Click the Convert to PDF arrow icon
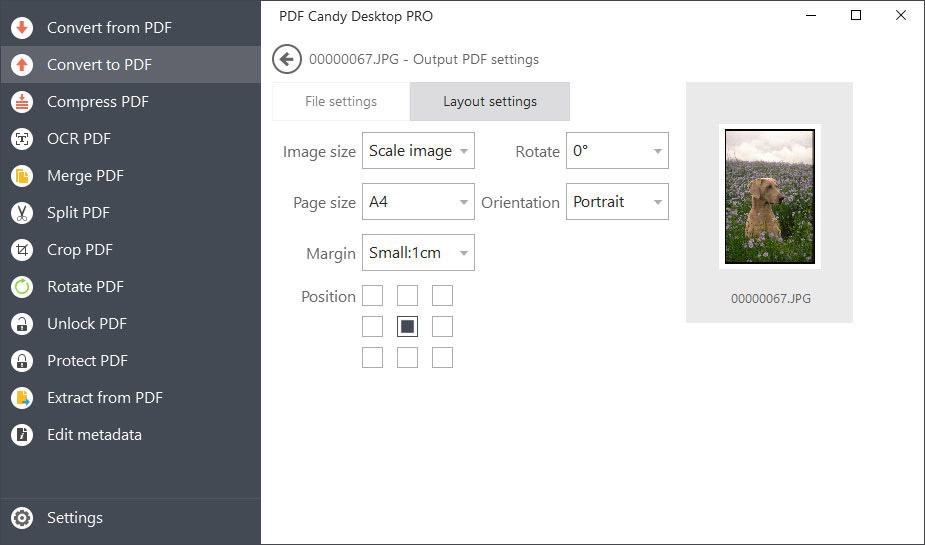The image size is (925, 545). pyautogui.click(x=22, y=65)
